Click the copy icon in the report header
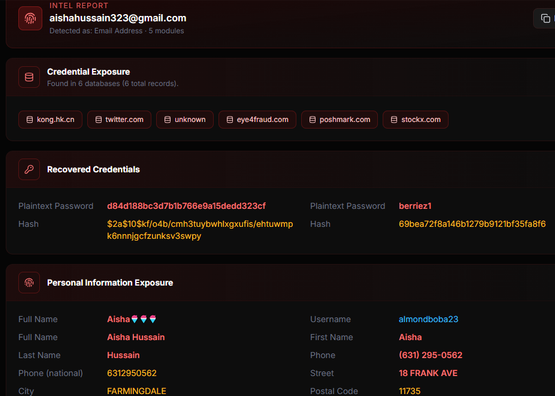Viewport: 555px width, 396px height. click(545, 18)
